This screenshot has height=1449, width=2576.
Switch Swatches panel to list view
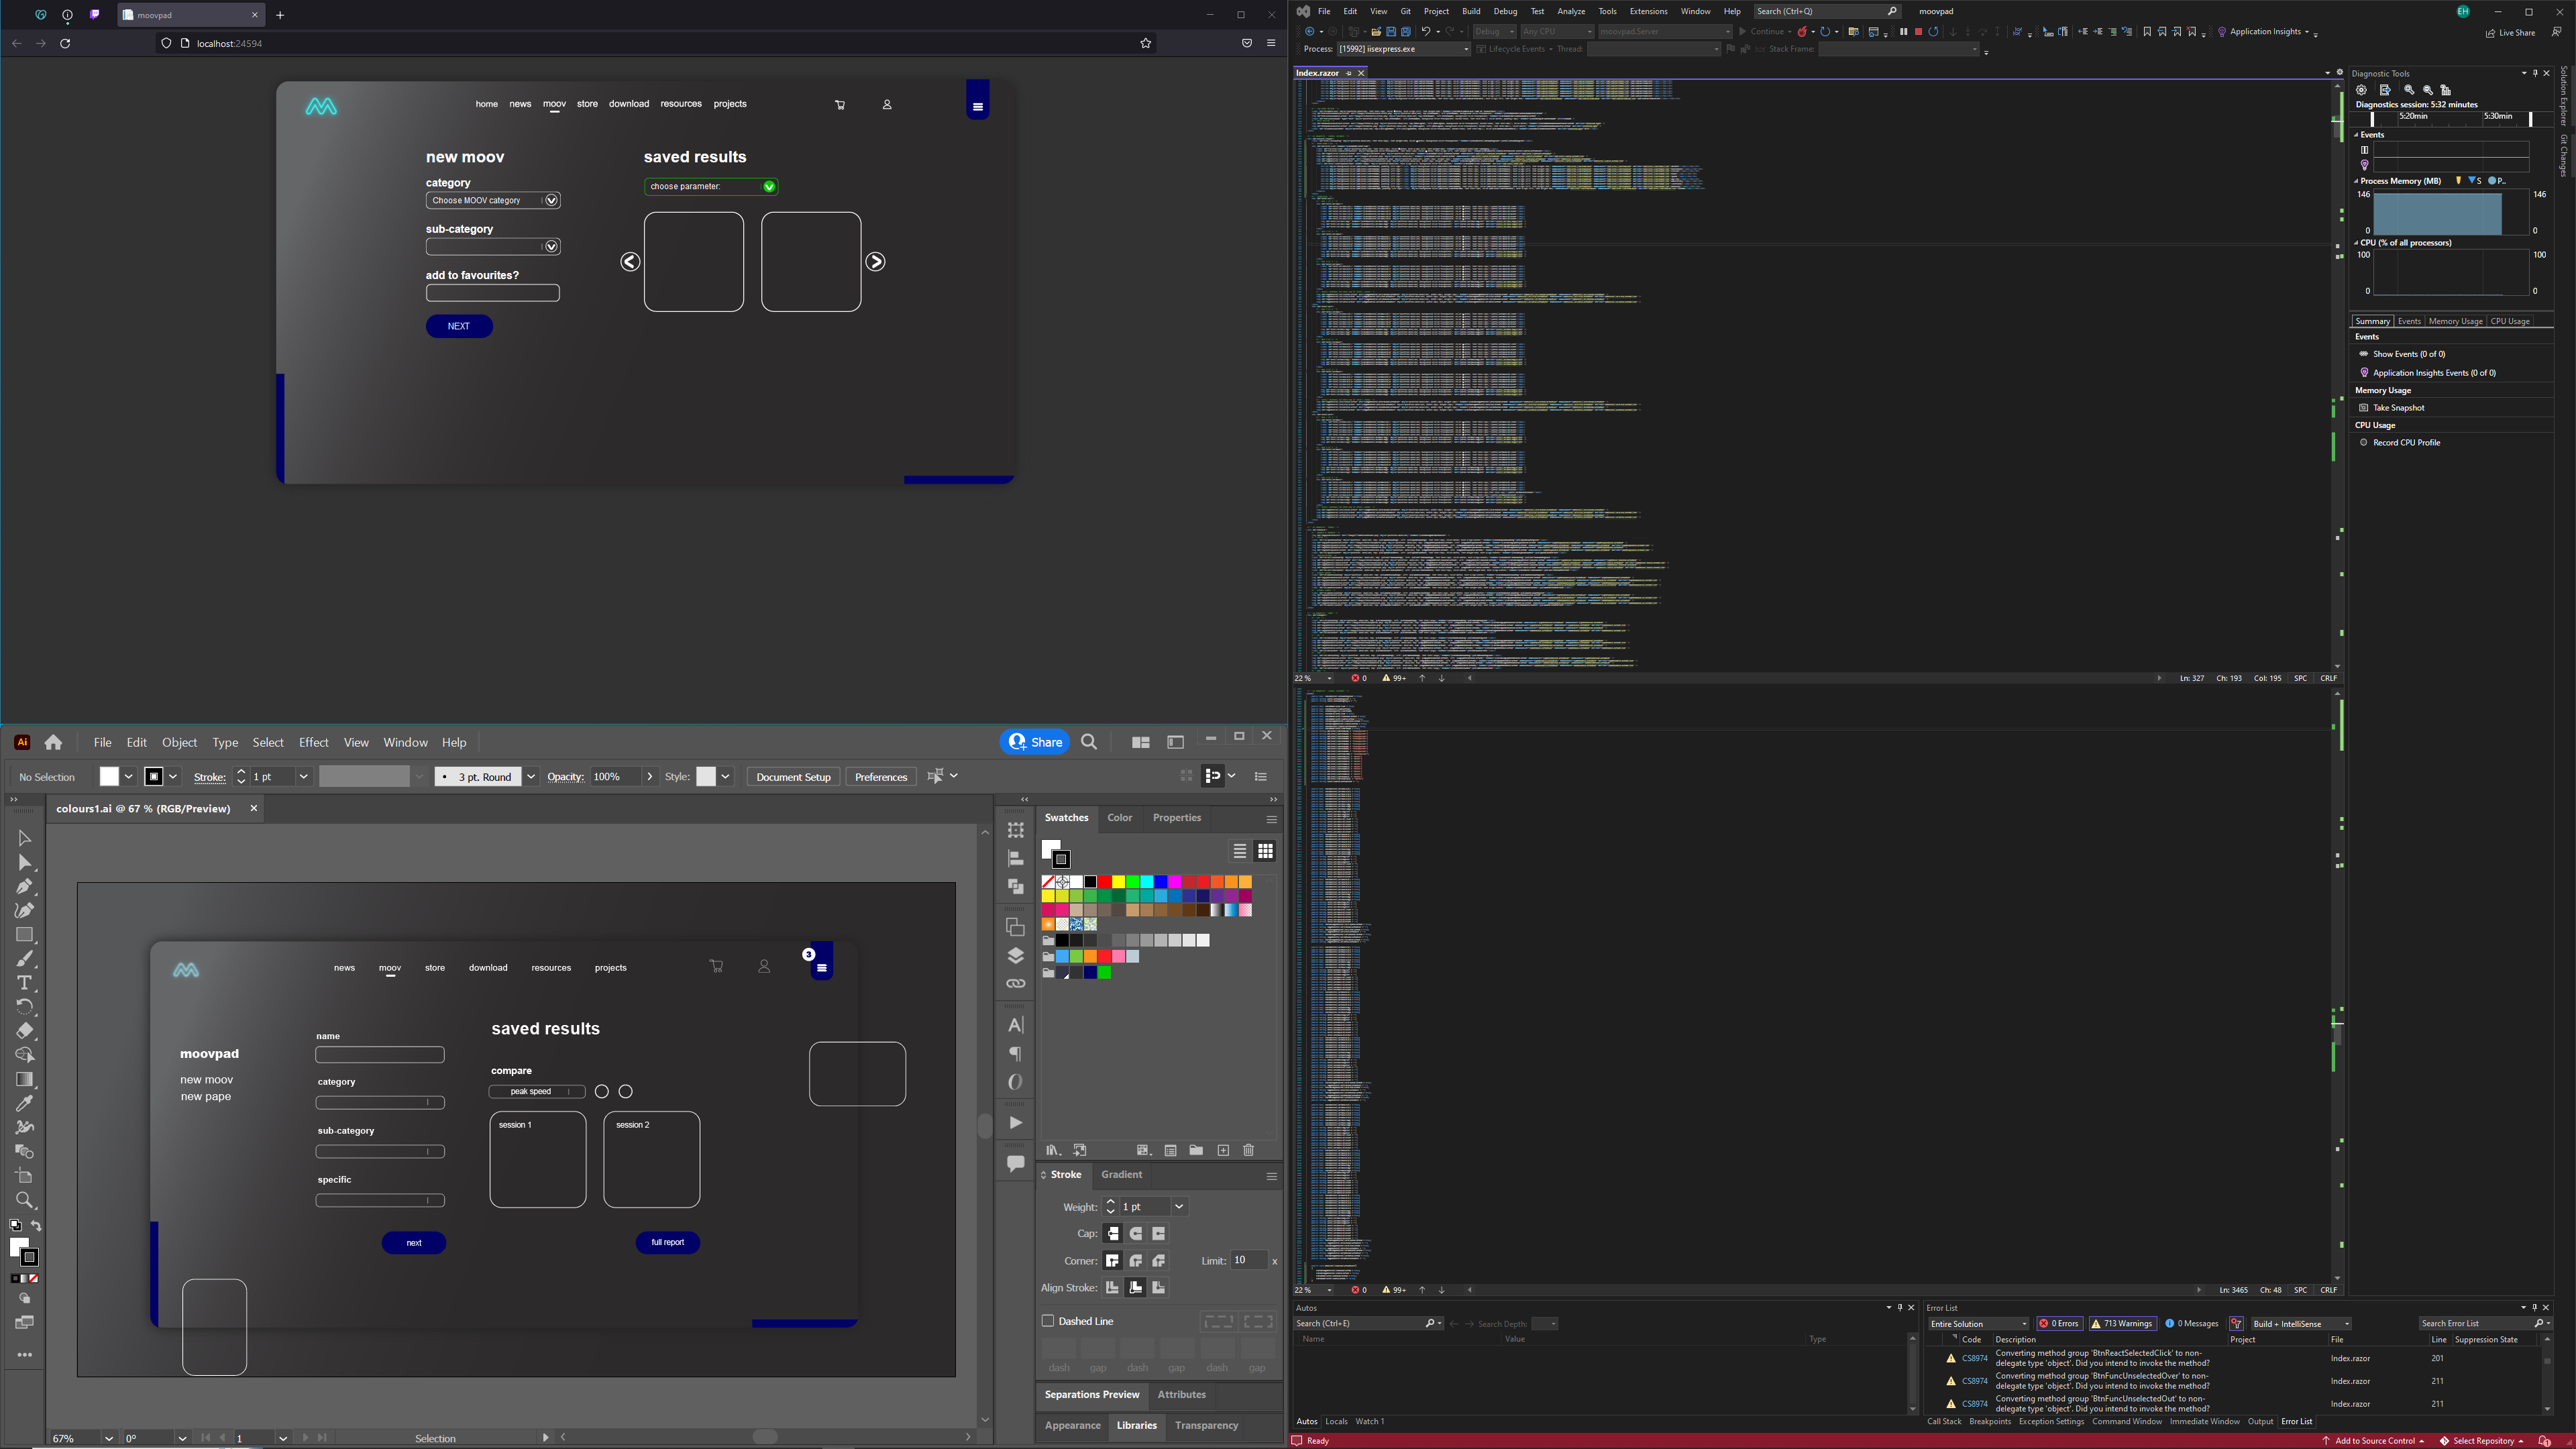pos(1240,851)
